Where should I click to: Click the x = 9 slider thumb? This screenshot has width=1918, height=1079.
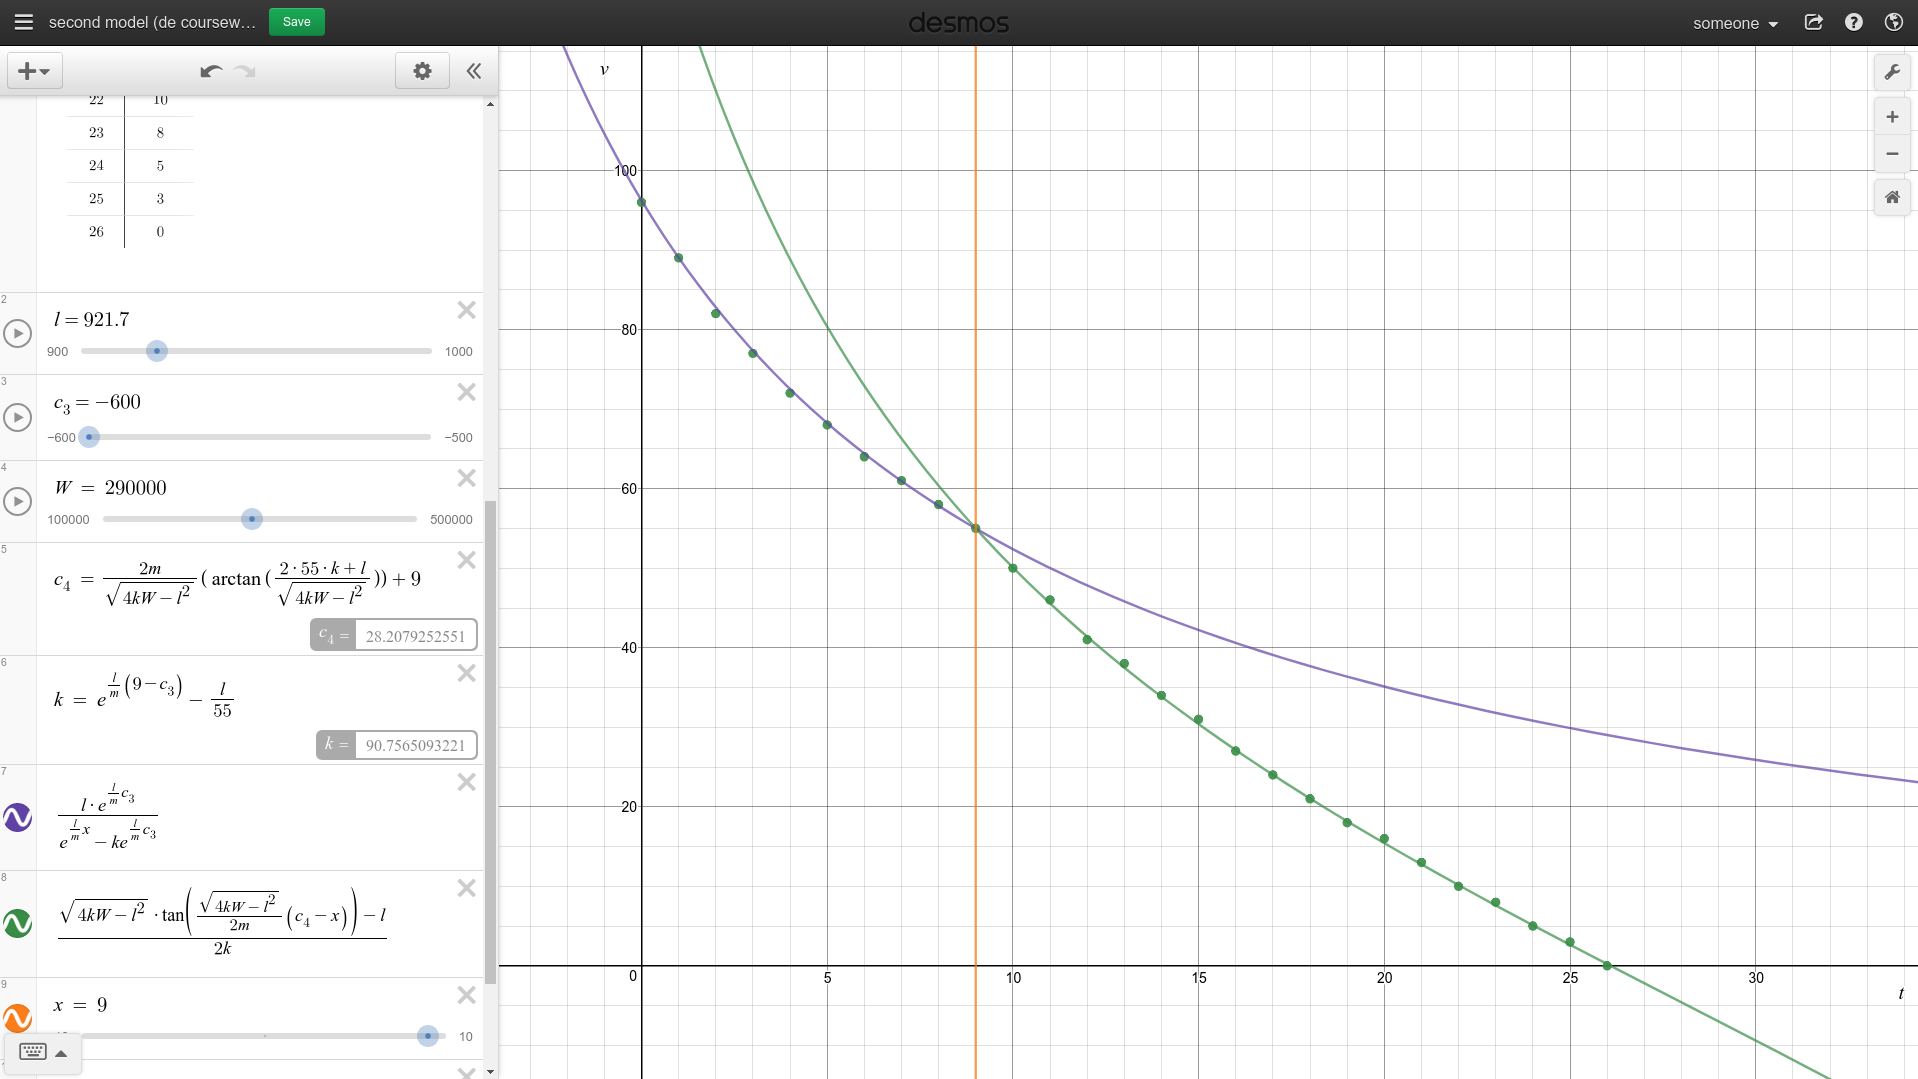point(428,1036)
